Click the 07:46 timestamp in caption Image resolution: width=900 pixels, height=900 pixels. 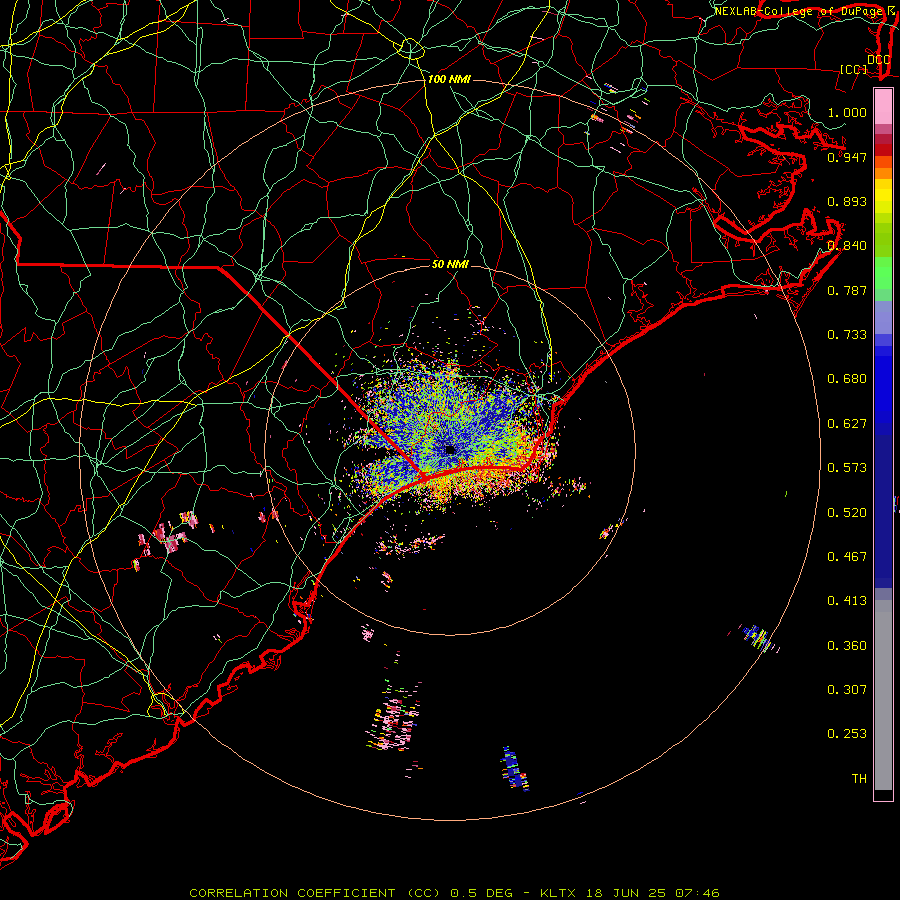point(697,893)
